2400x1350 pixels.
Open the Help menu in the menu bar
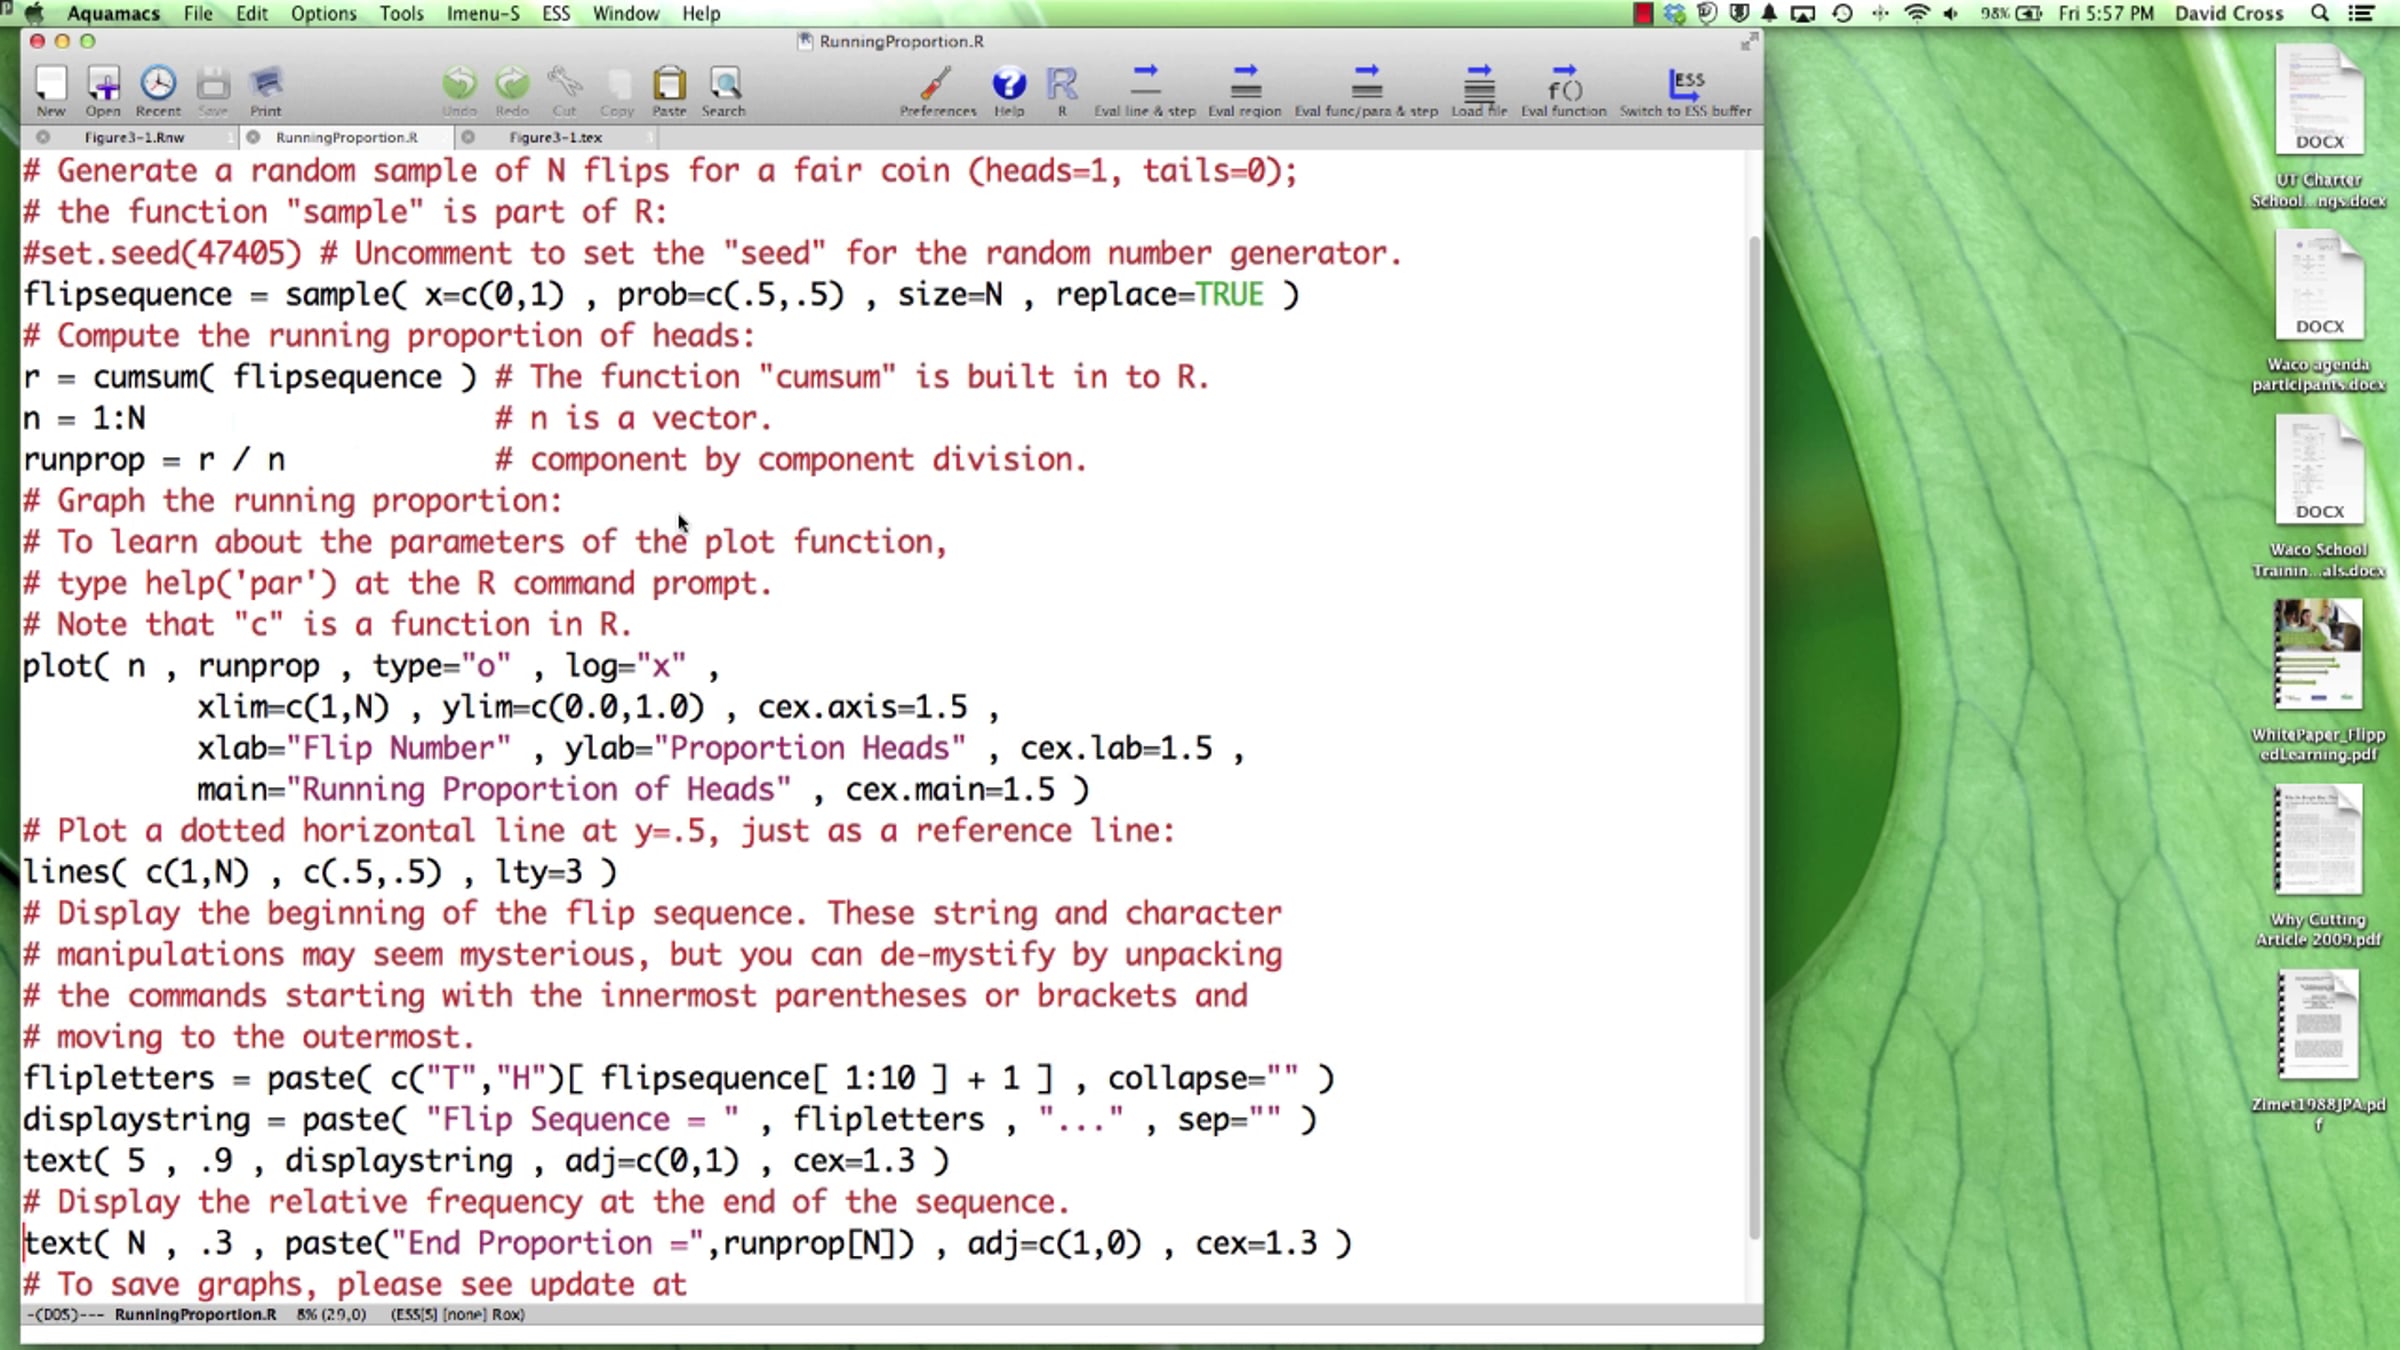tap(701, 13)
